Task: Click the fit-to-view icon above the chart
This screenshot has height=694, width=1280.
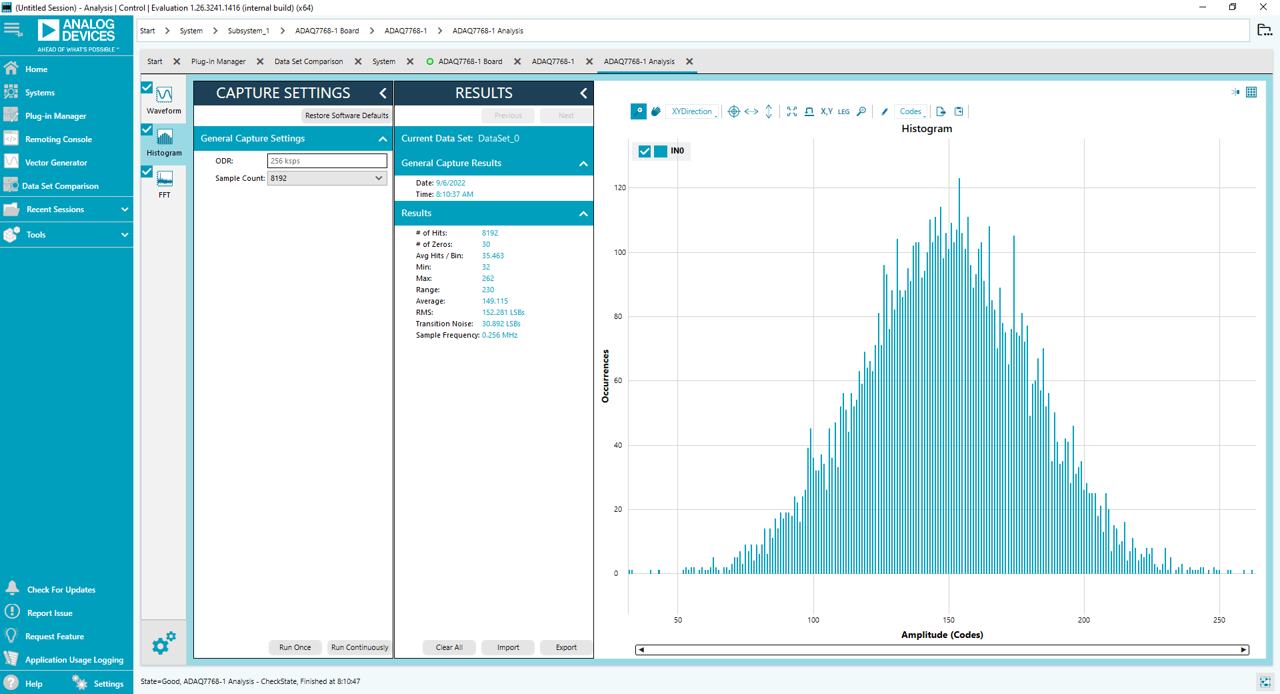Action: click(x=791, y=111)
